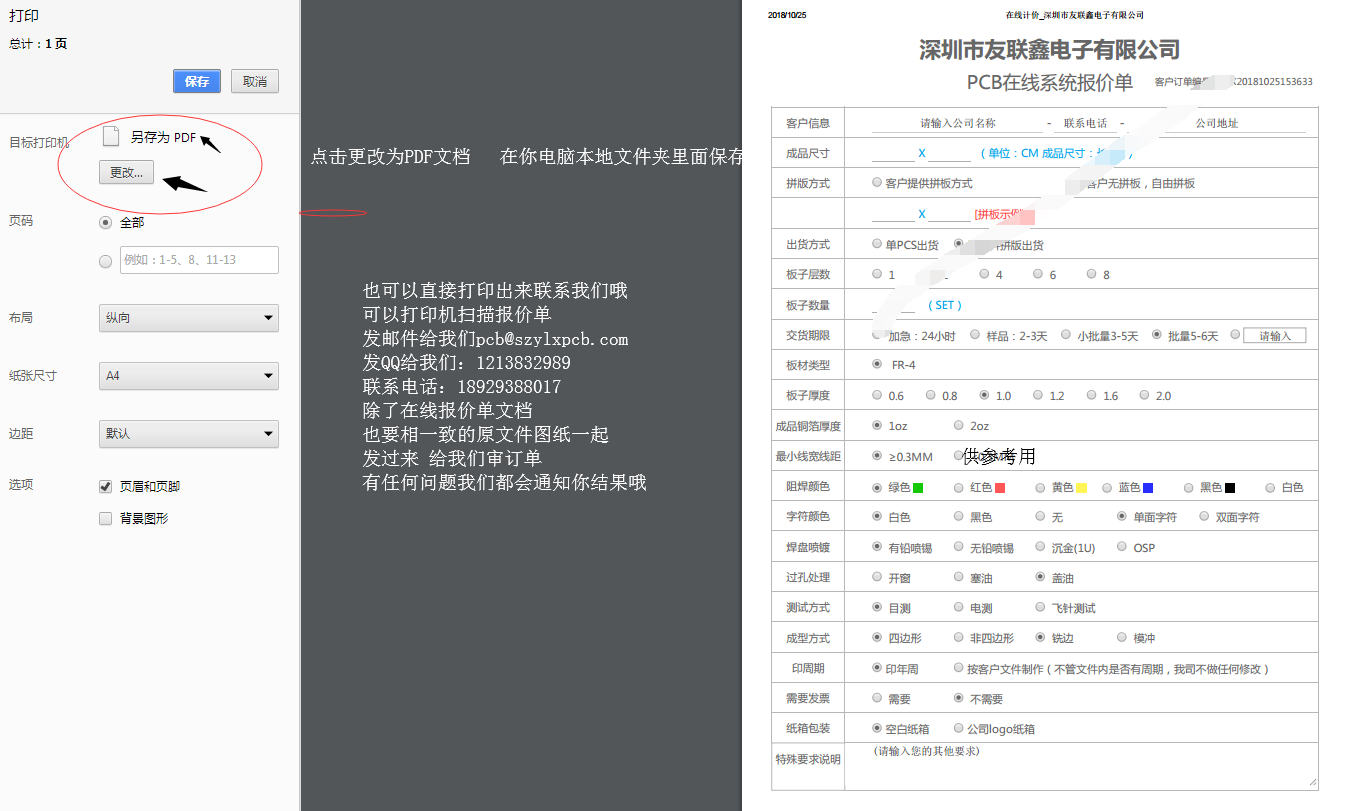
Task: Open the paper size A4 dropdown
Action: (x=189, y=376)
